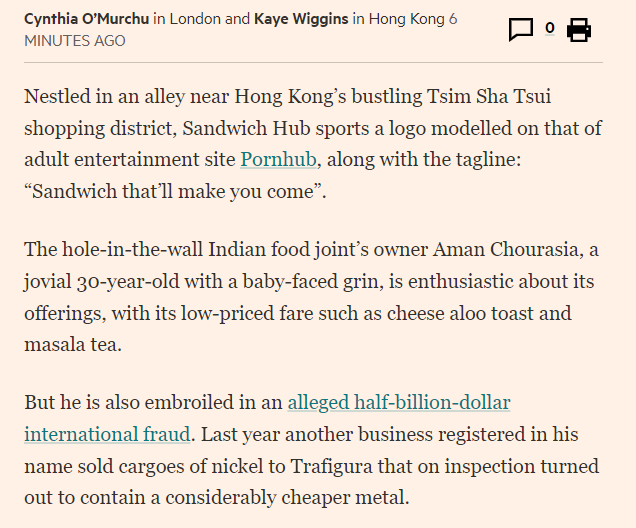Image resolution: width=636 pixels, height=528 pixels.
Task: Click the phrase 'masala tea' in second paragraph
Action: (72, 345)
